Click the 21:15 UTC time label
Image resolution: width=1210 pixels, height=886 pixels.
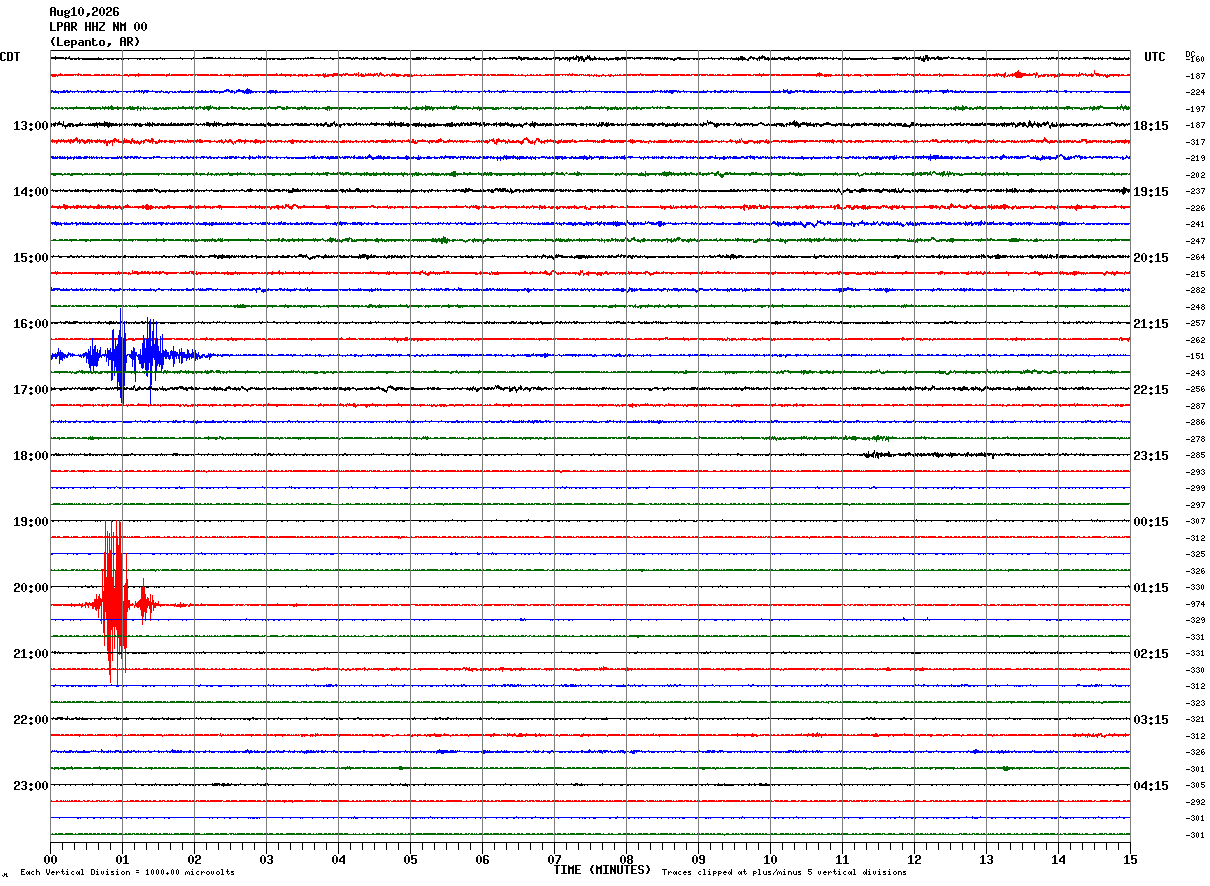coord(1151,324)
